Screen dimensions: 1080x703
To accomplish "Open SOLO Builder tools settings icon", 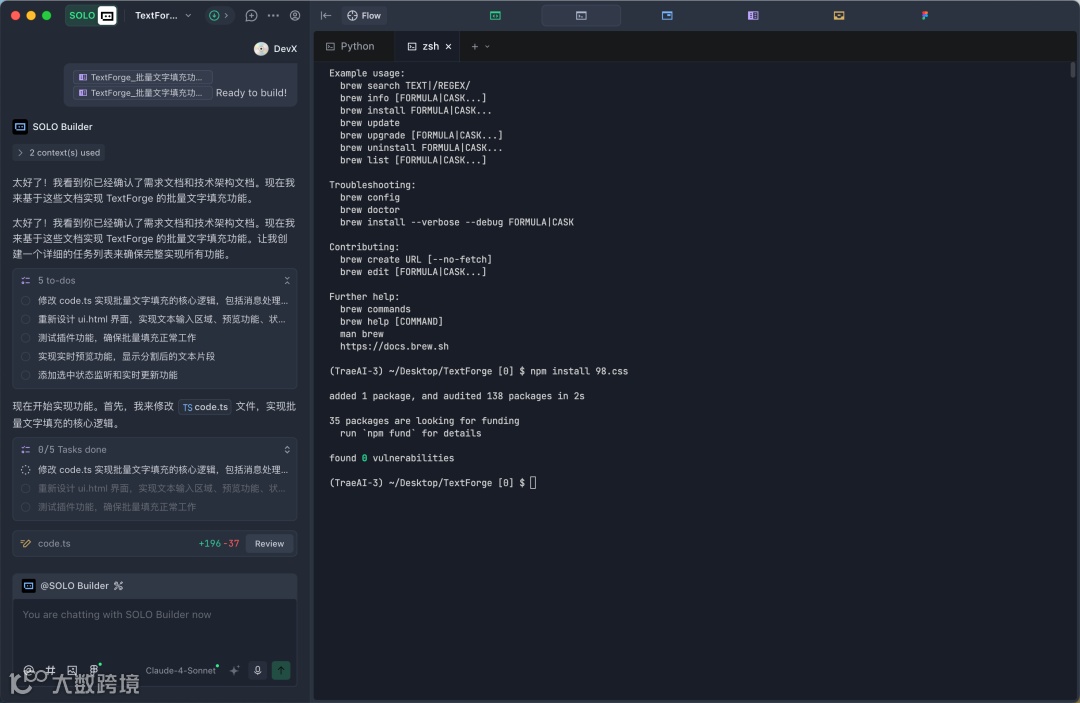I will pos(118,586).
